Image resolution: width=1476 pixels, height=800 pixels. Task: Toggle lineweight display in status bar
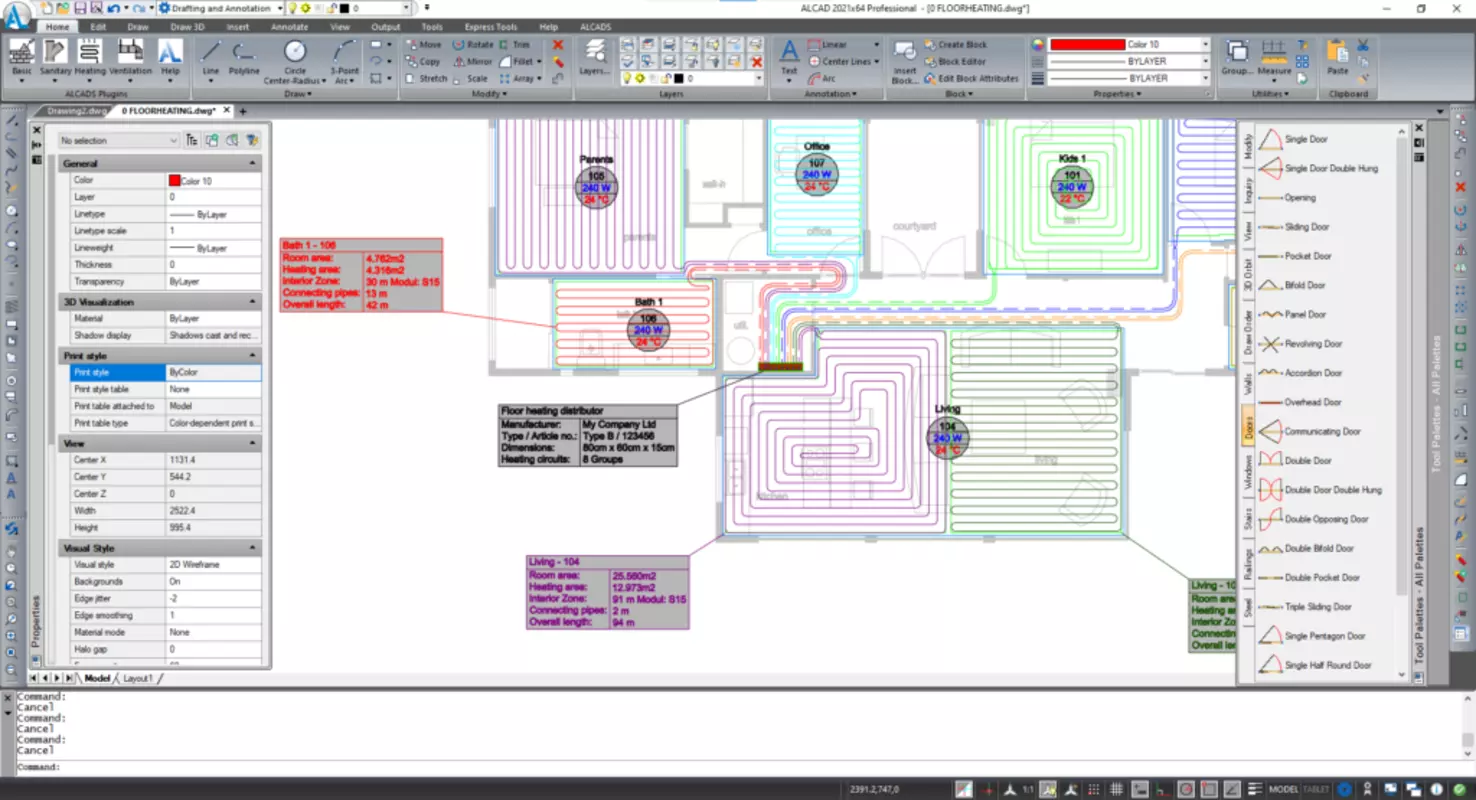pos(1255,789)
